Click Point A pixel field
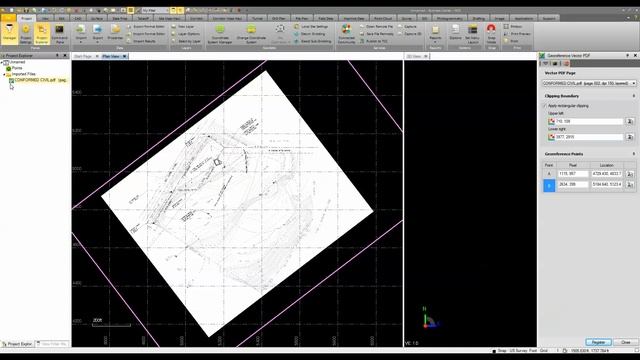 (x=573, y=174)
